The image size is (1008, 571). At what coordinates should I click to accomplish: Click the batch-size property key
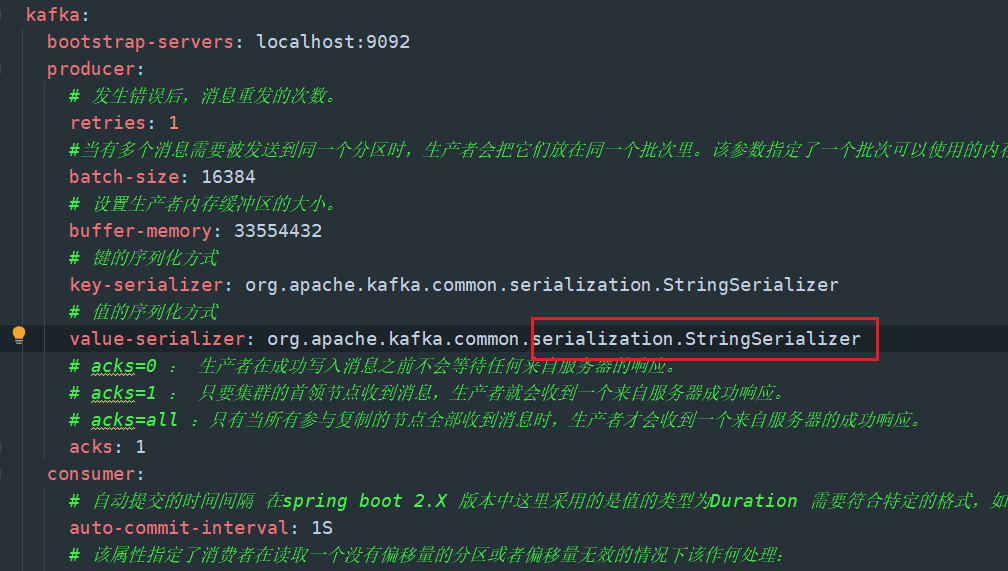click(123, 177)
